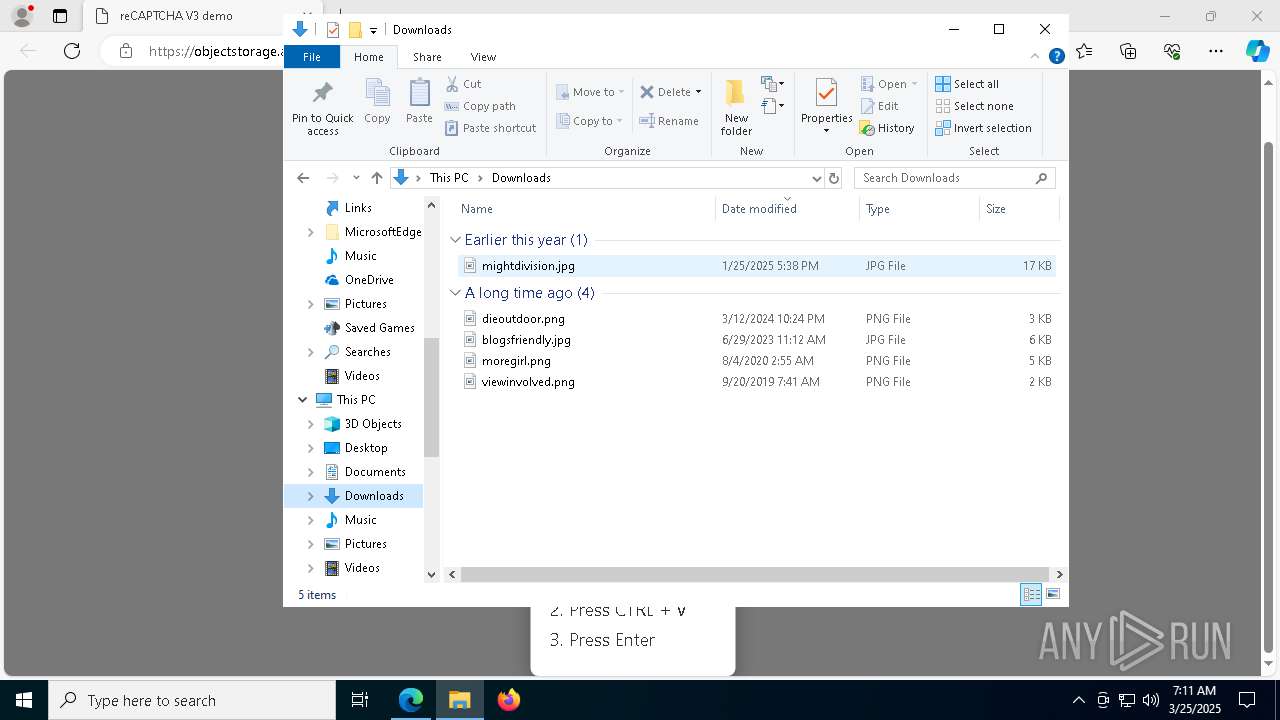This screenshot has height=720, width=1280.
Task: Create a New folder
Action: 736,108
